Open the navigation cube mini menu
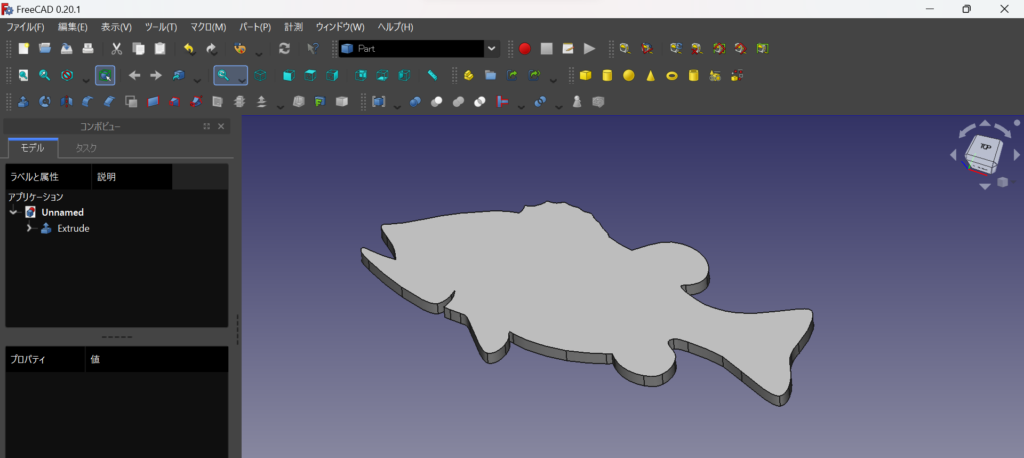This screenshot has height=458, width=1024. coord(1002,182)
